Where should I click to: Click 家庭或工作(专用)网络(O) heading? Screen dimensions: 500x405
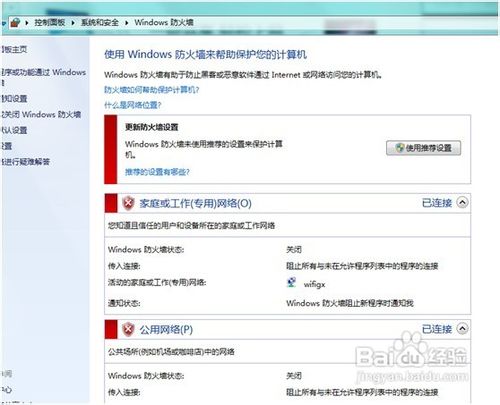pos(195,203)
